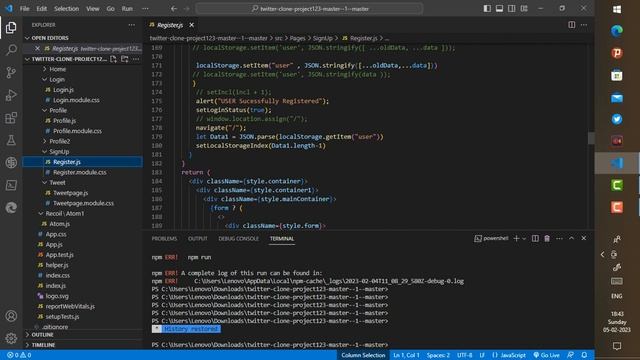The height and width of the screenshot is (360, 640).
Task: Click Go Live in status bar
Action: tap(547, 355)
